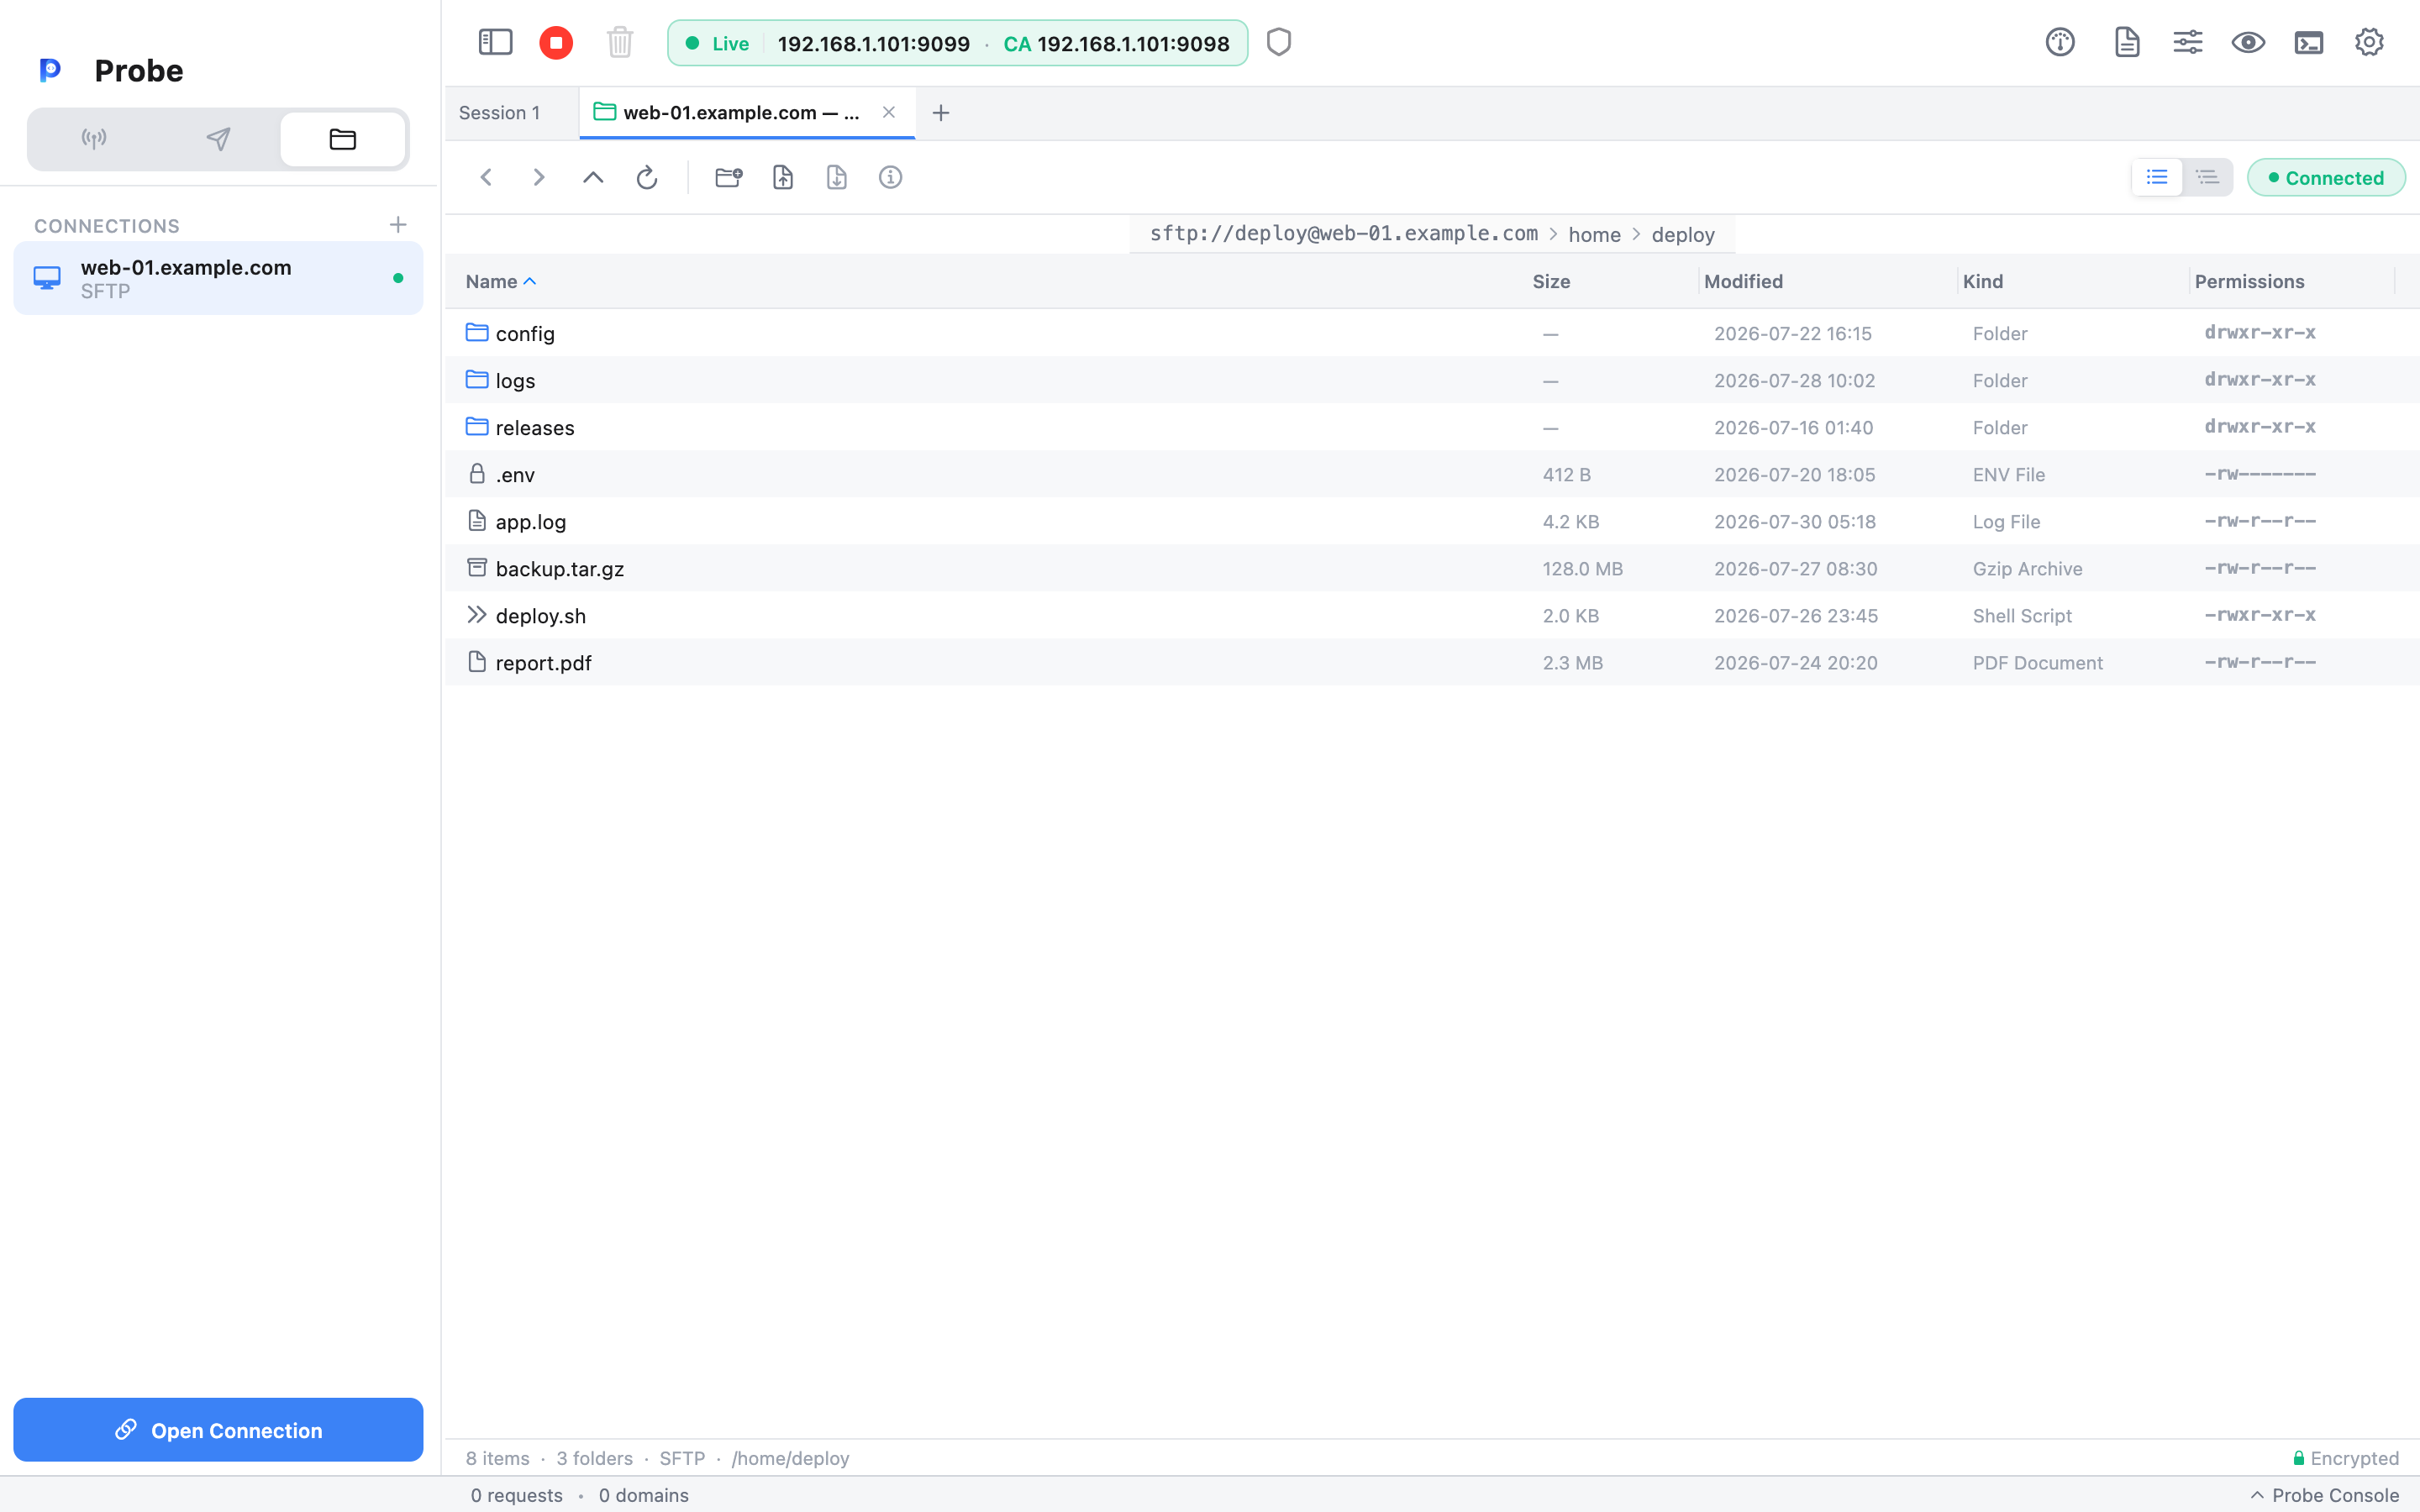This screenshot has width=2420, height=1512.
Task: Sort by the Name column header
Action: (501, 281)
